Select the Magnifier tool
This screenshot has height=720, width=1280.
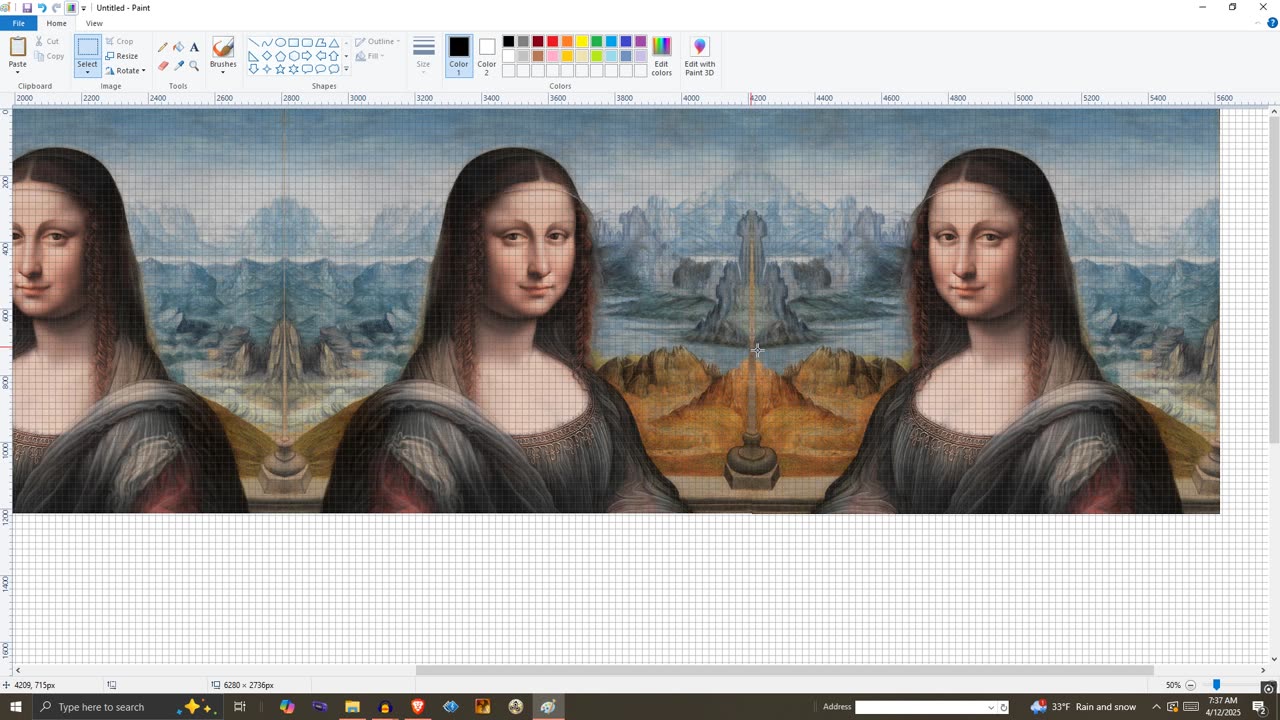click(x=194, y=66)
